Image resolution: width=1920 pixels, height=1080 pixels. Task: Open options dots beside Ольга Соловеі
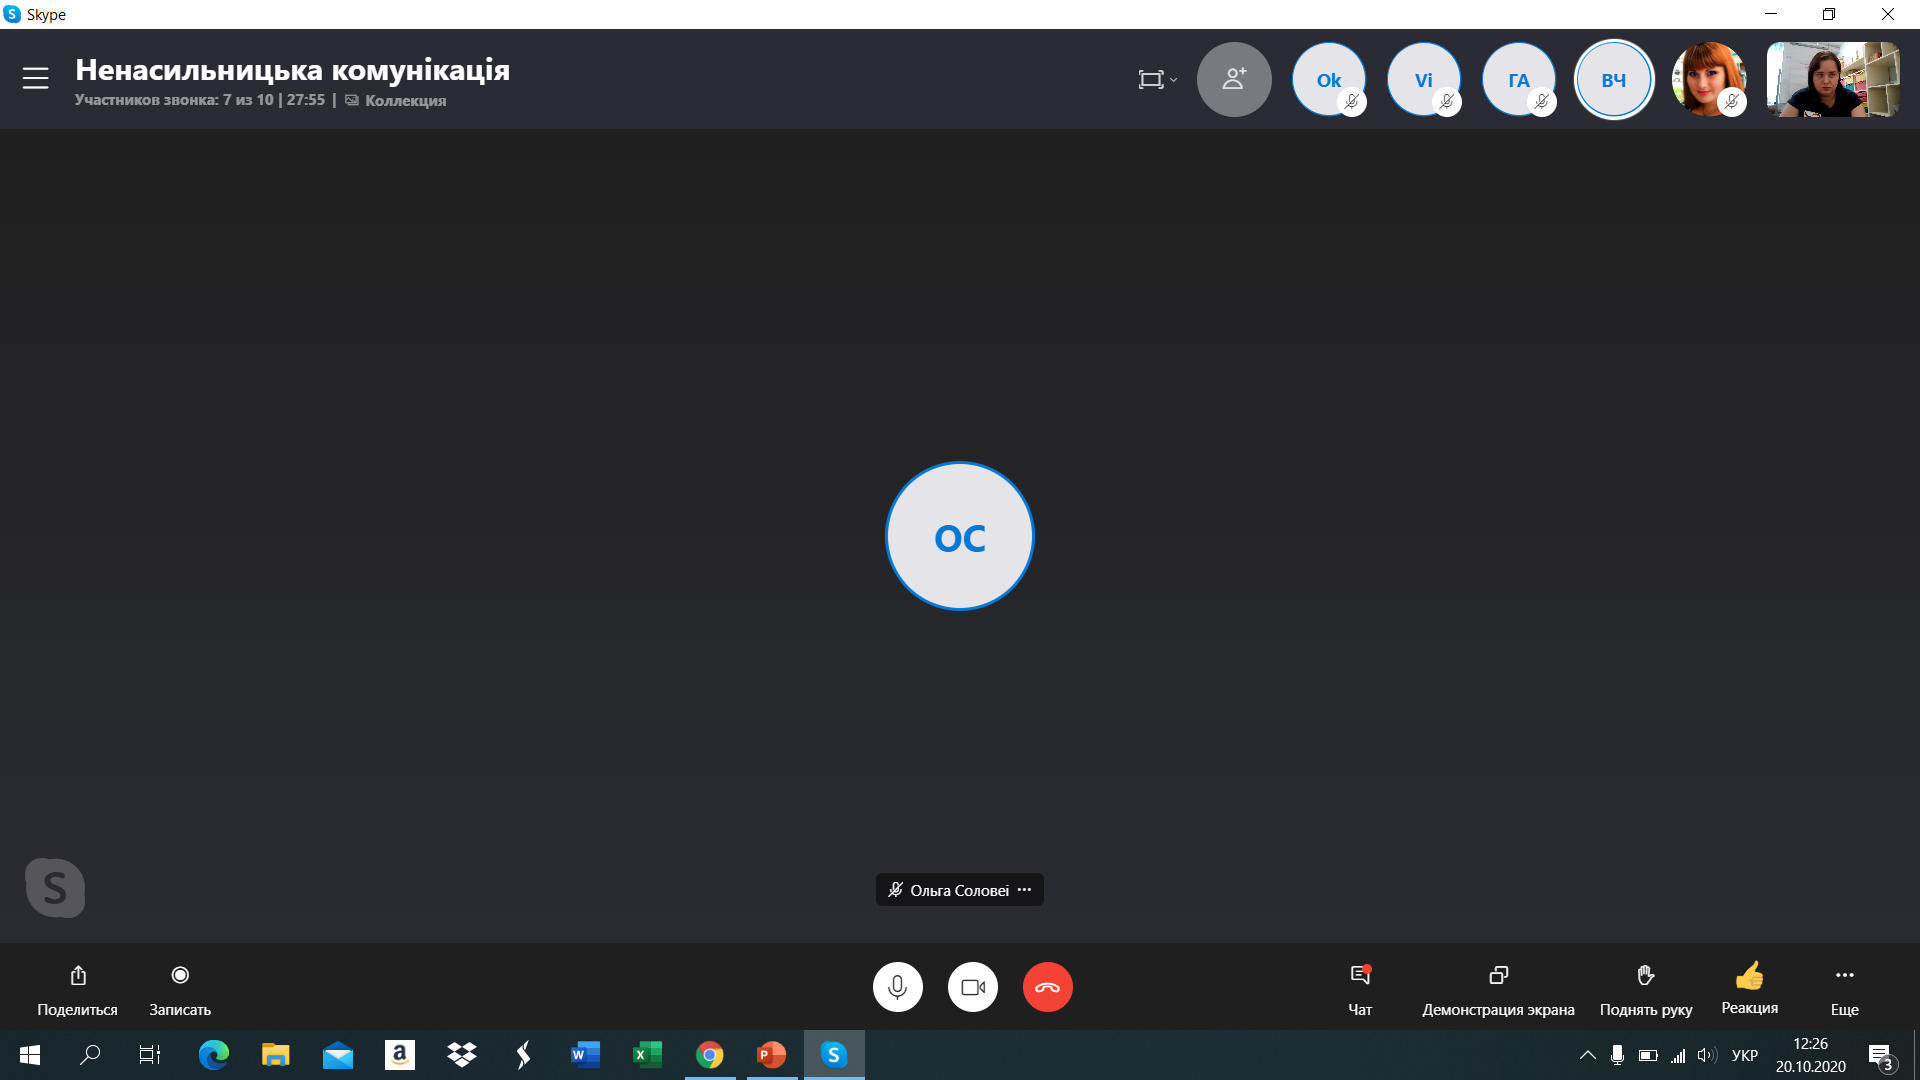[1024, 889]
